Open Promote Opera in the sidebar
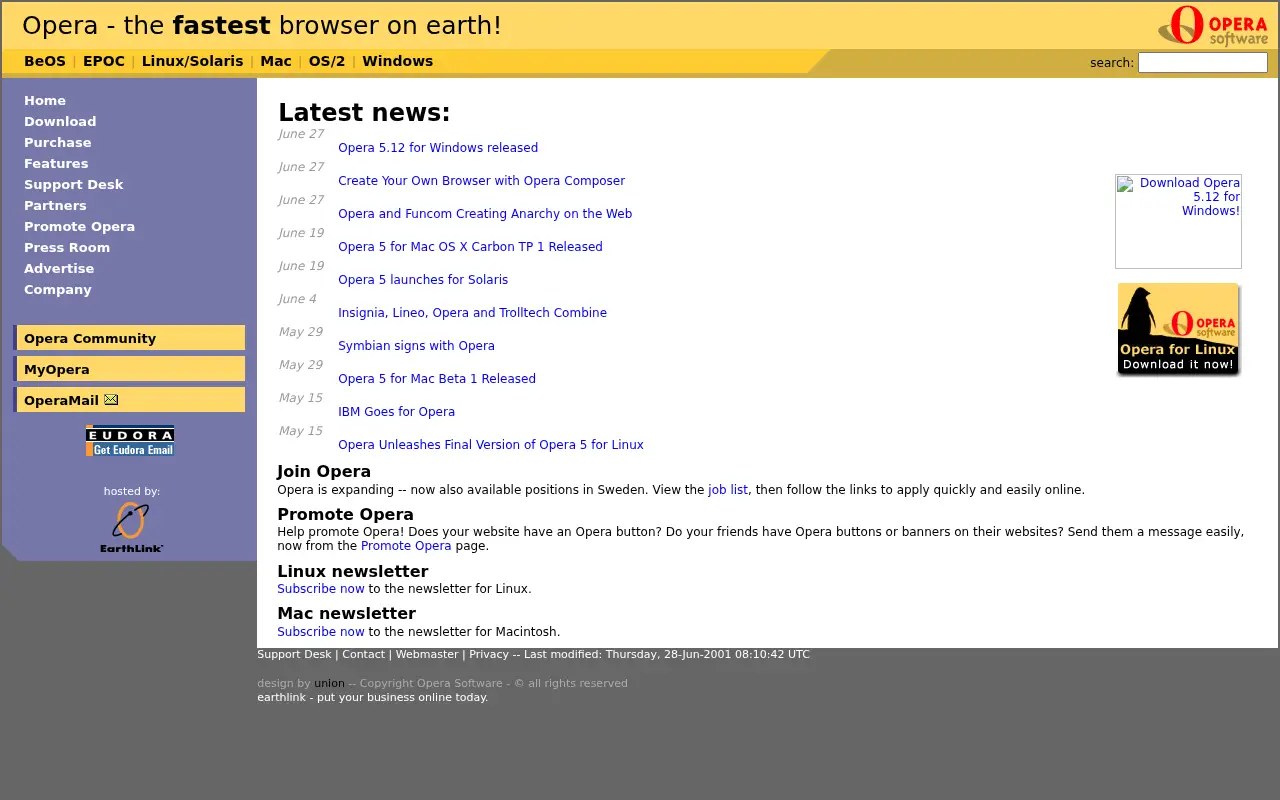The width and height of the screenshot is (1280, 800). 79,227
